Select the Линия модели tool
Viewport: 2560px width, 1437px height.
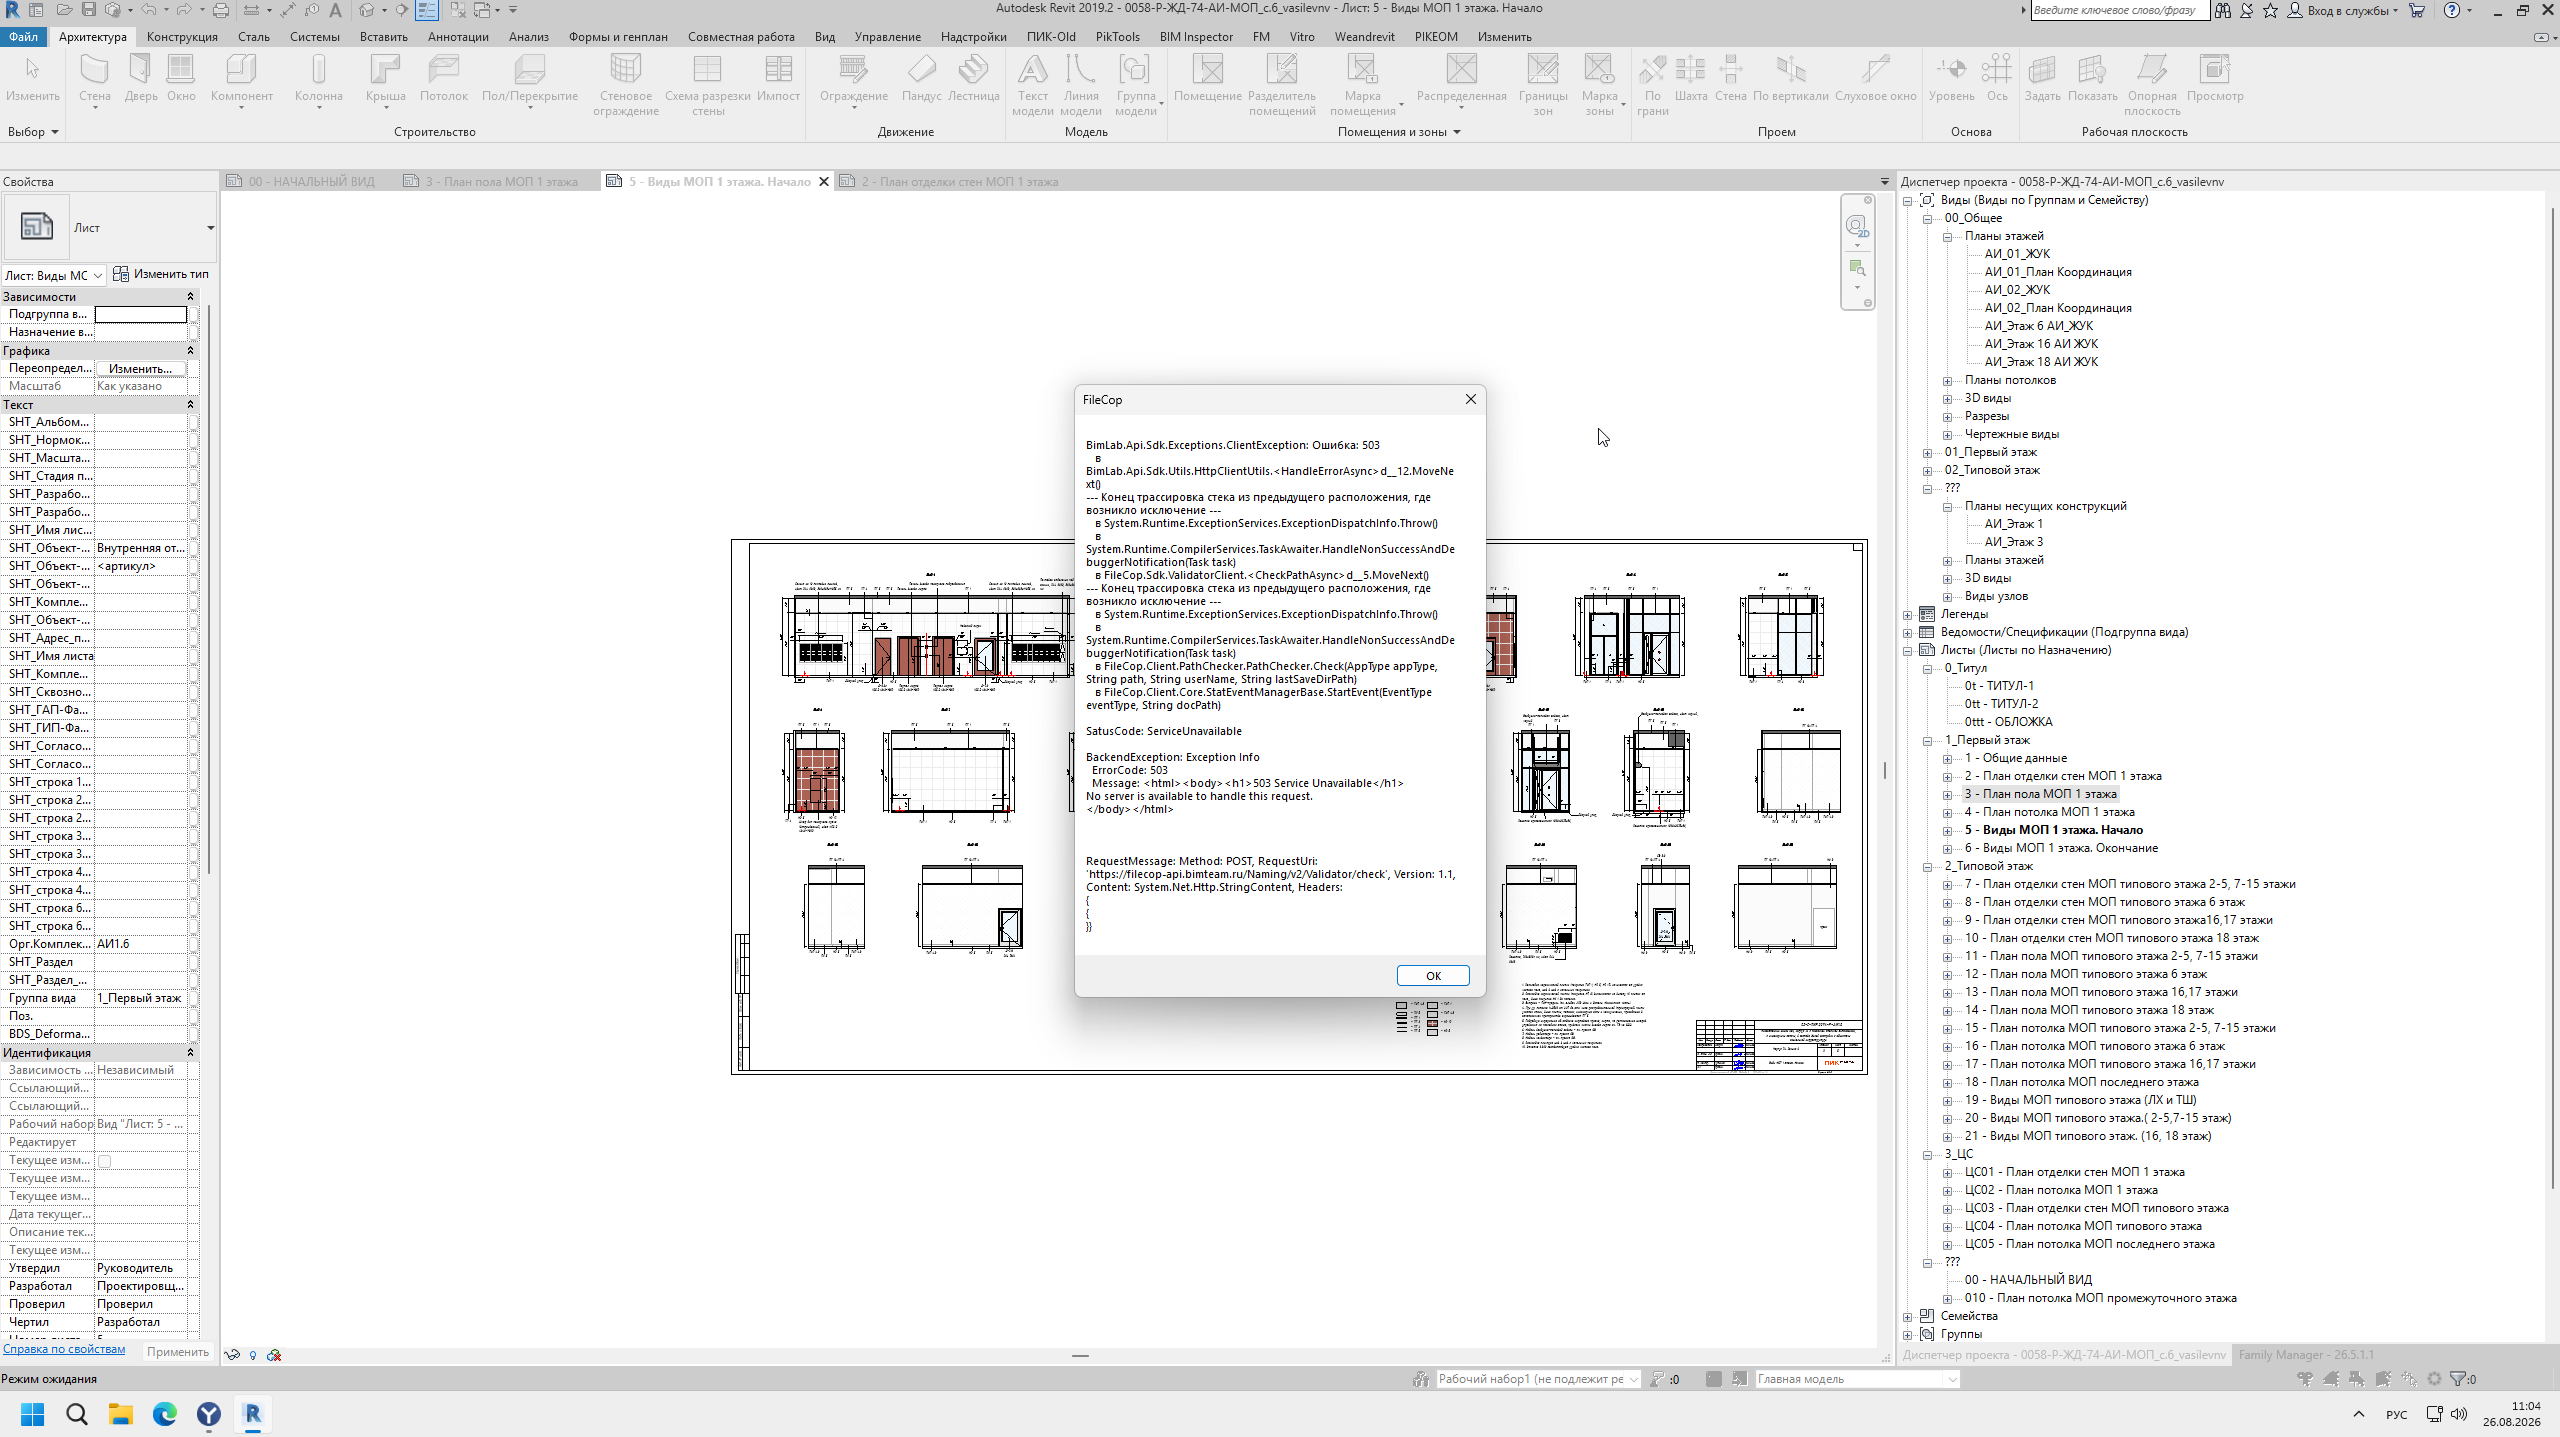(x=1080, y=85)
